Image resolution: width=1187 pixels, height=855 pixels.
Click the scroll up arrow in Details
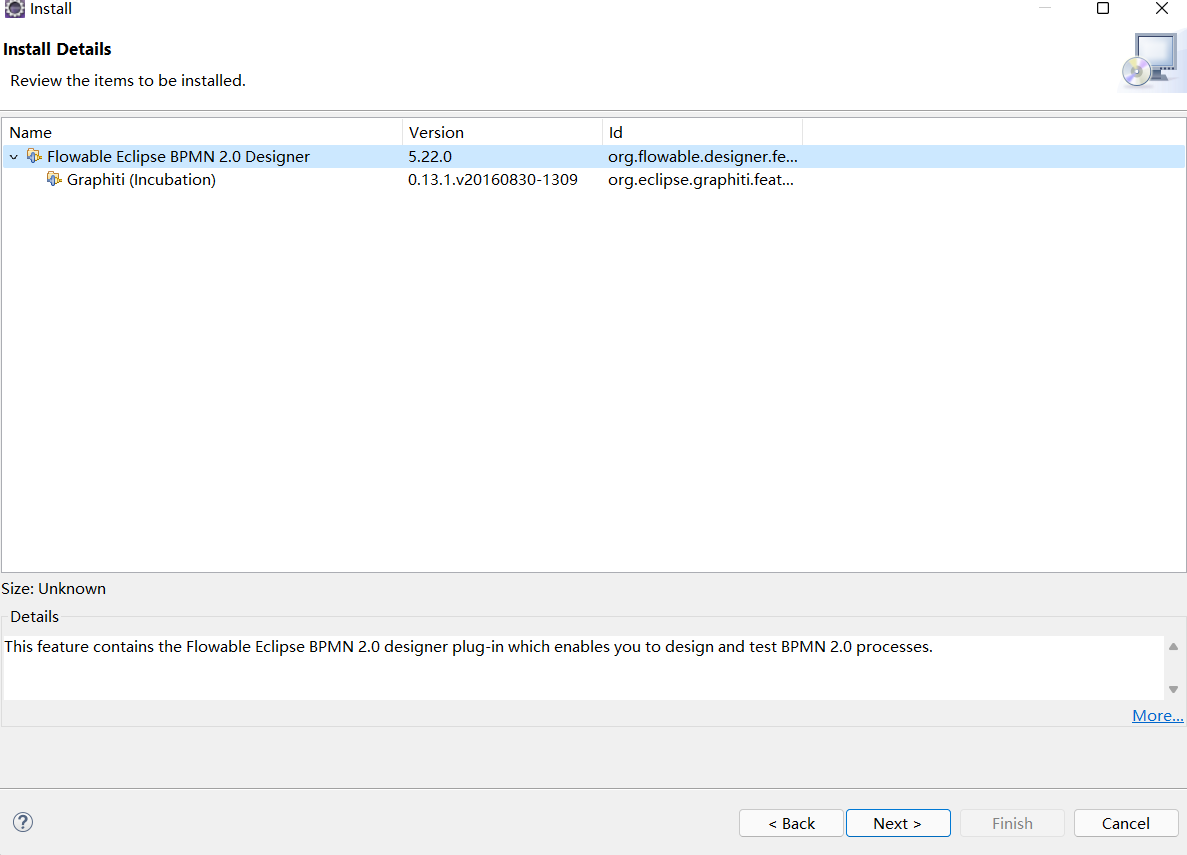pos(1172,646)
